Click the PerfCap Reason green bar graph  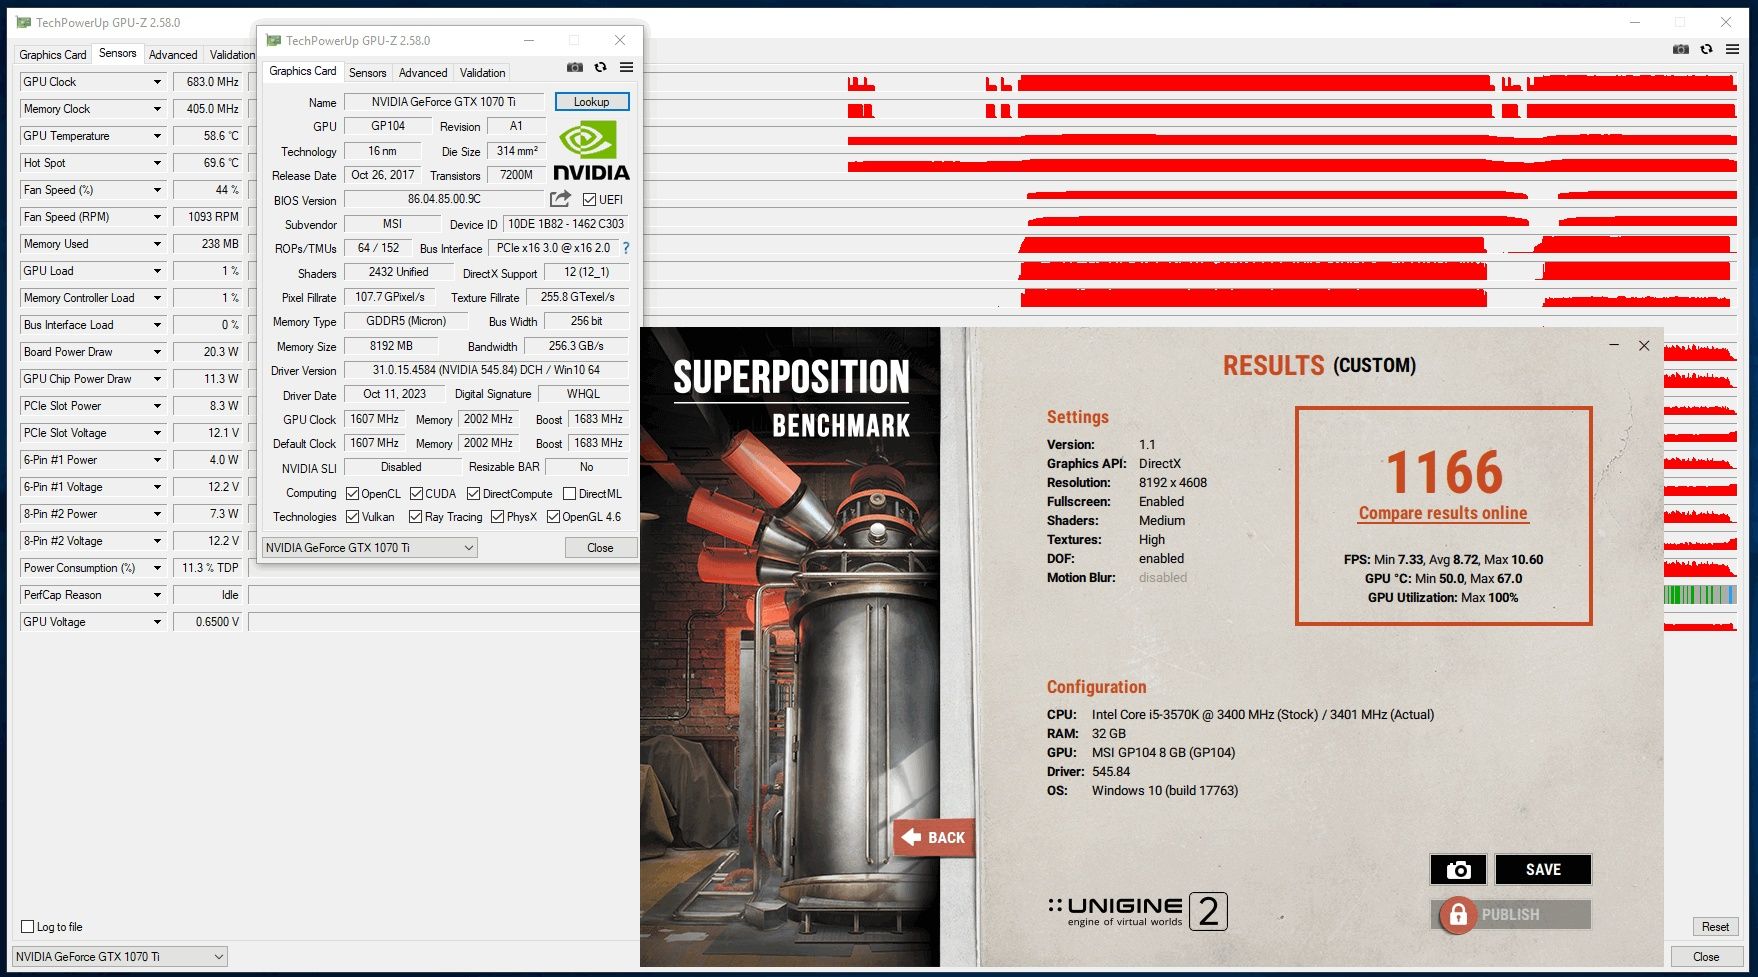pos(1700,595)
